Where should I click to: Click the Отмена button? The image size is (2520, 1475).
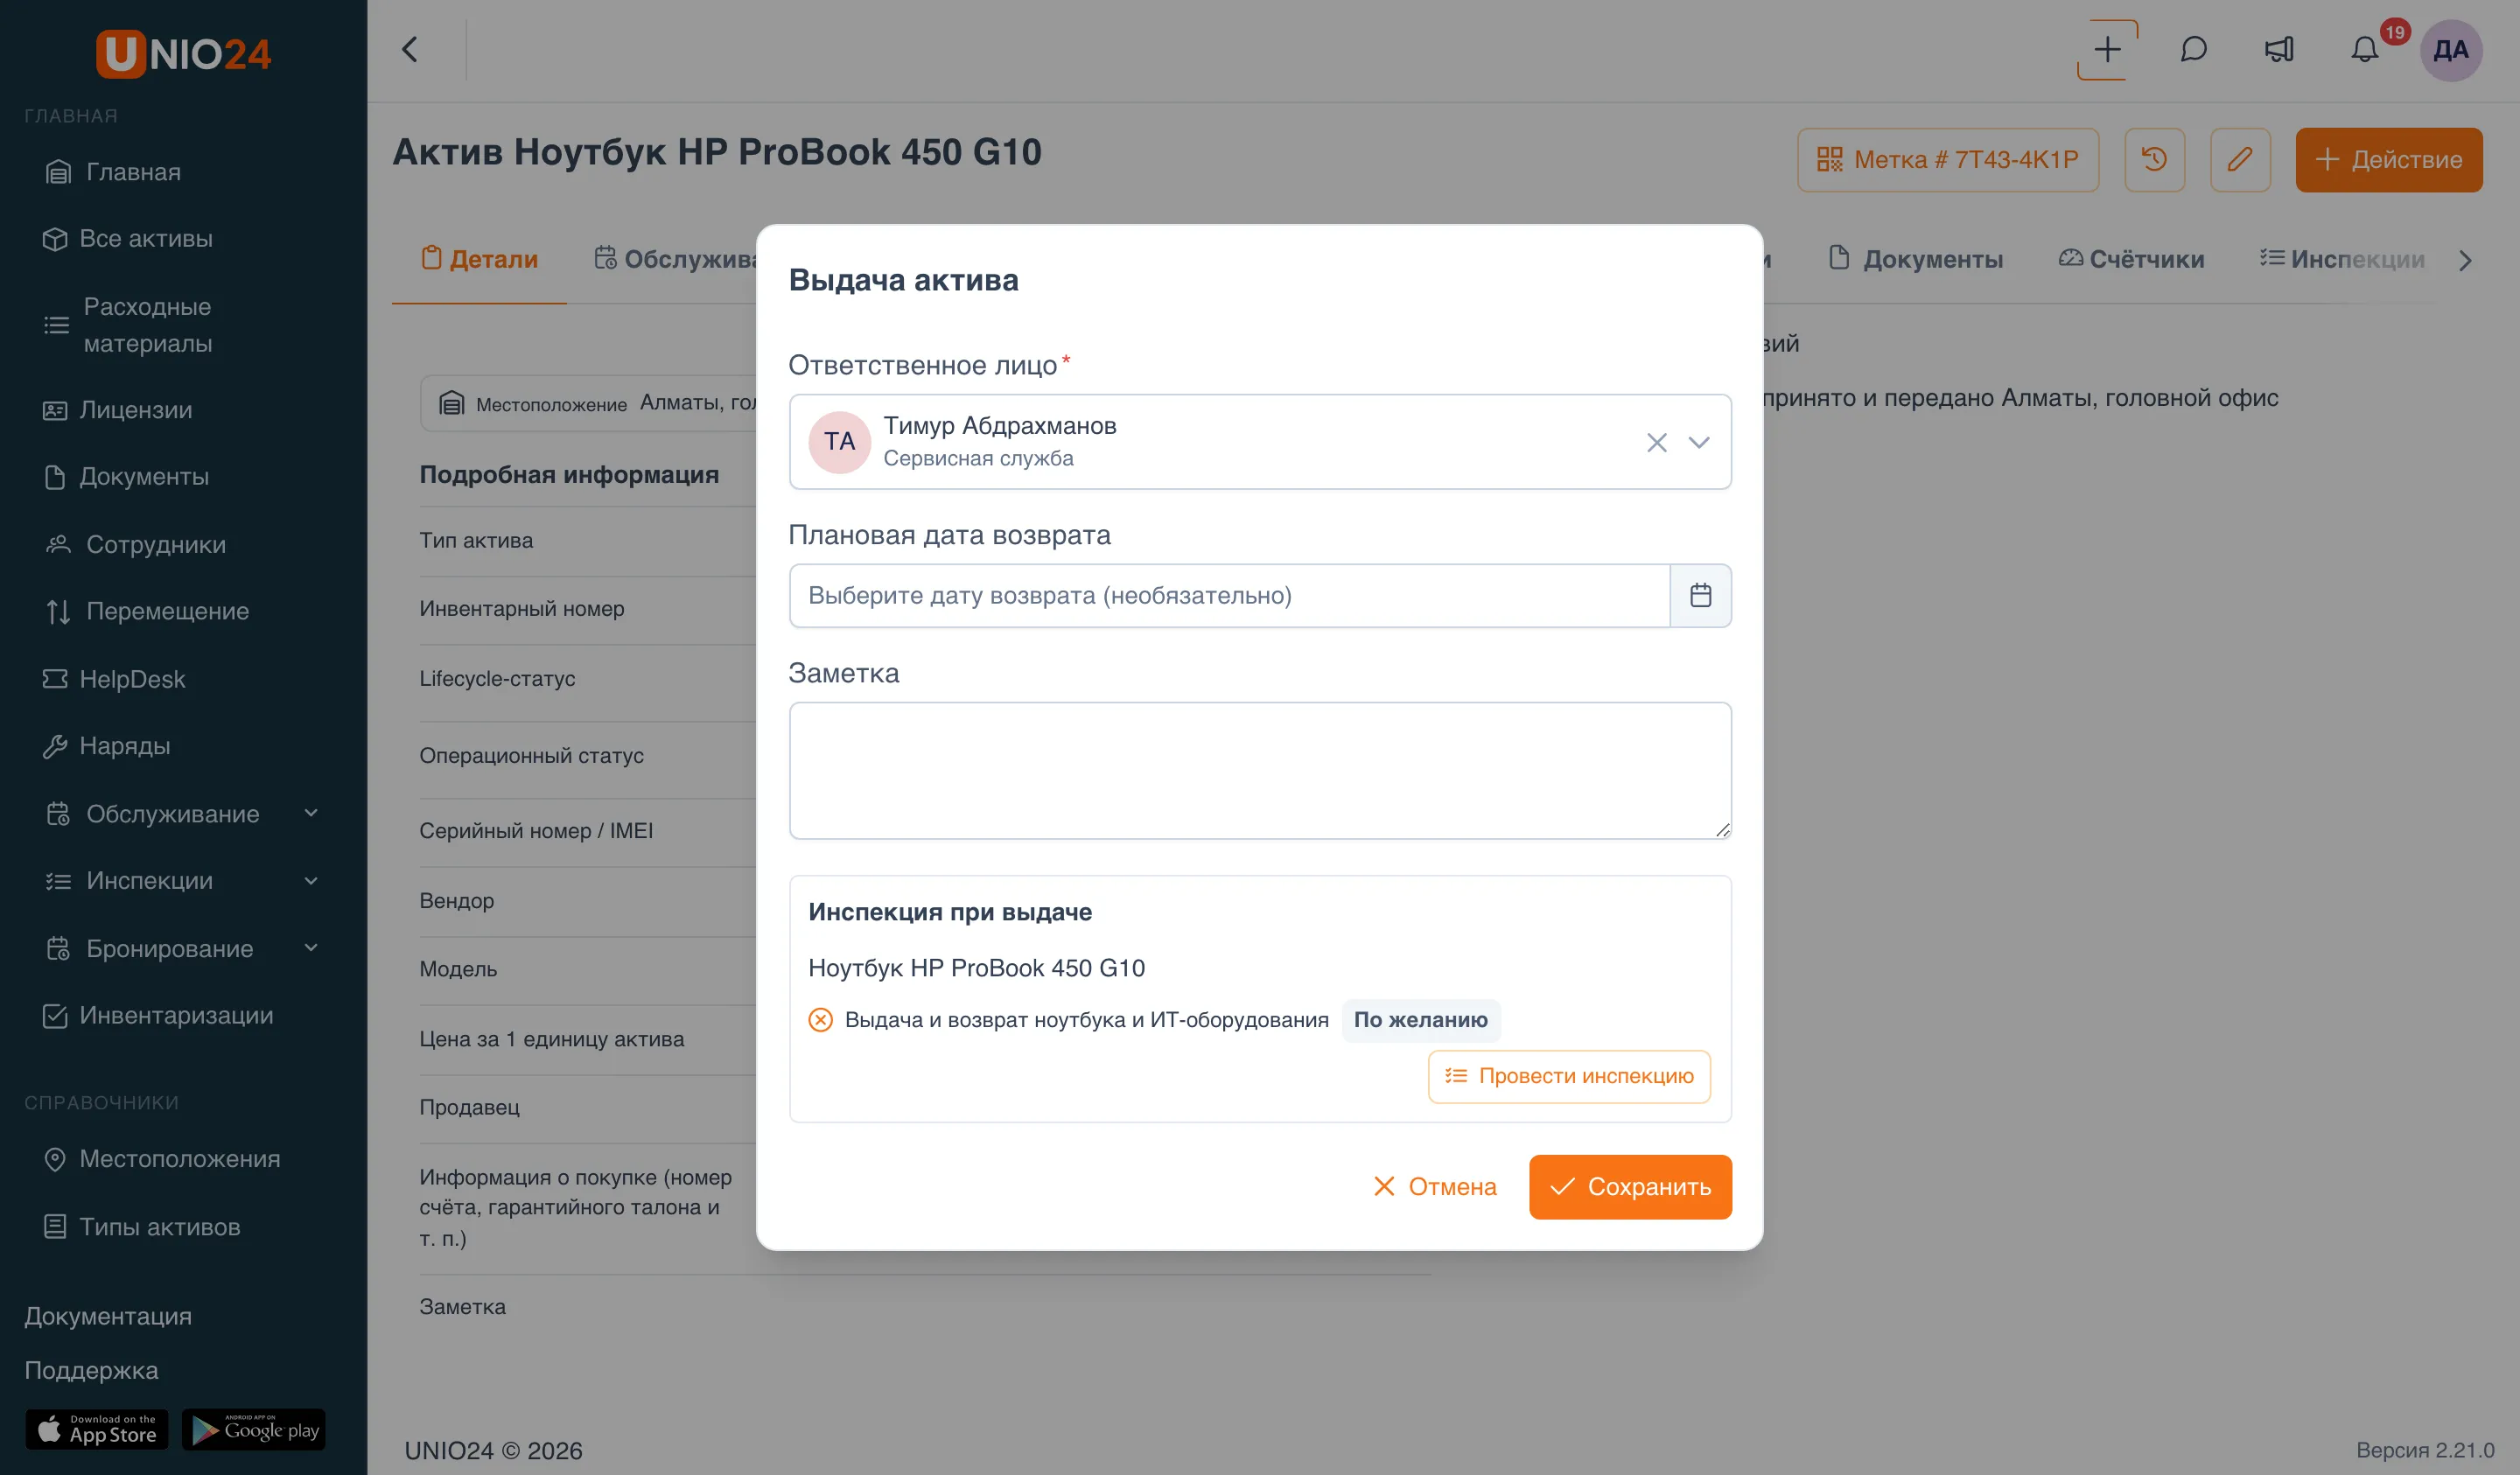pos(1435,1187)
